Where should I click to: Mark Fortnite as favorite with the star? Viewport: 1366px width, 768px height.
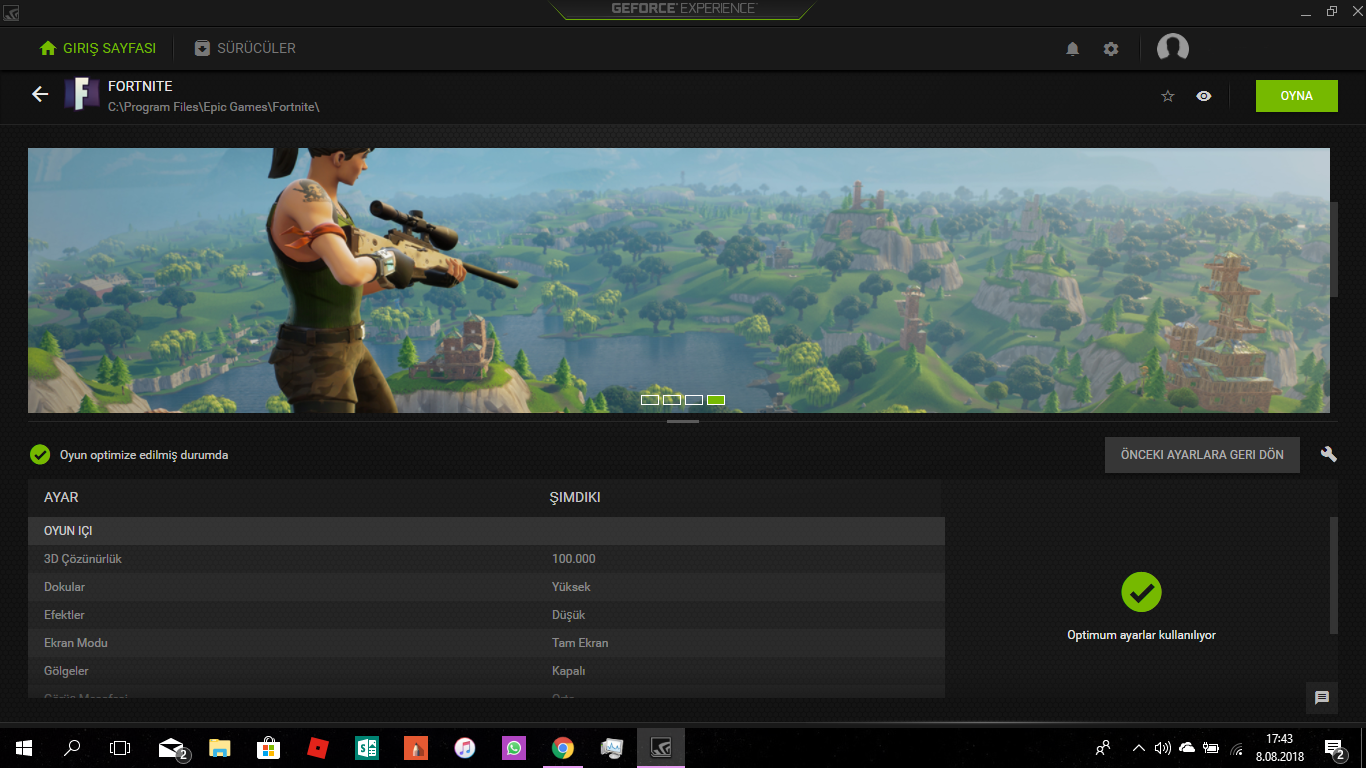coord(1168,96)
